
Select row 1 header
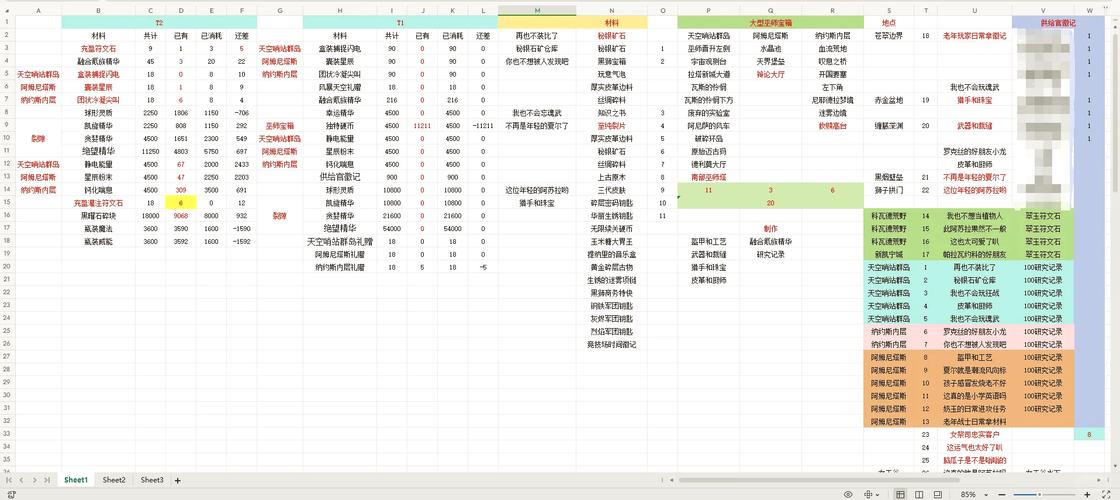(7, 22)
